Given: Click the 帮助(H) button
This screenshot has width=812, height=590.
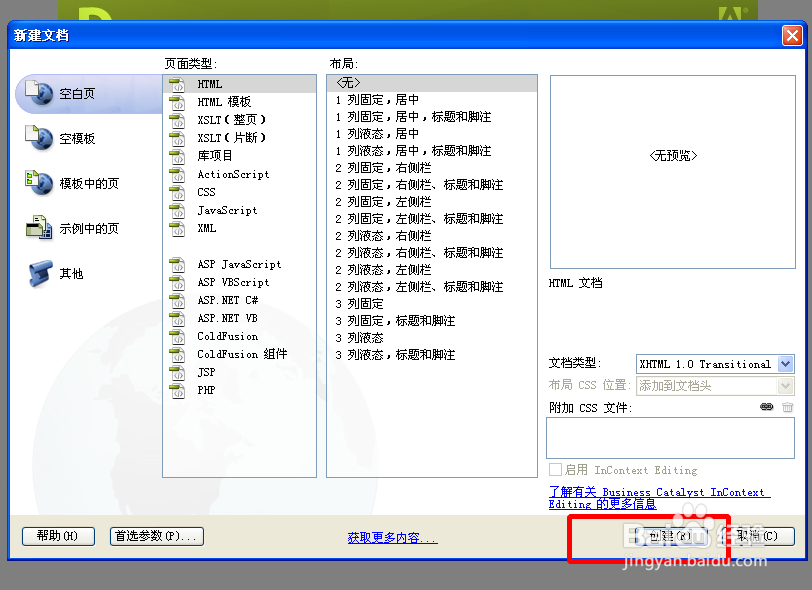Looking at the screenshot, I should point(59,536).
